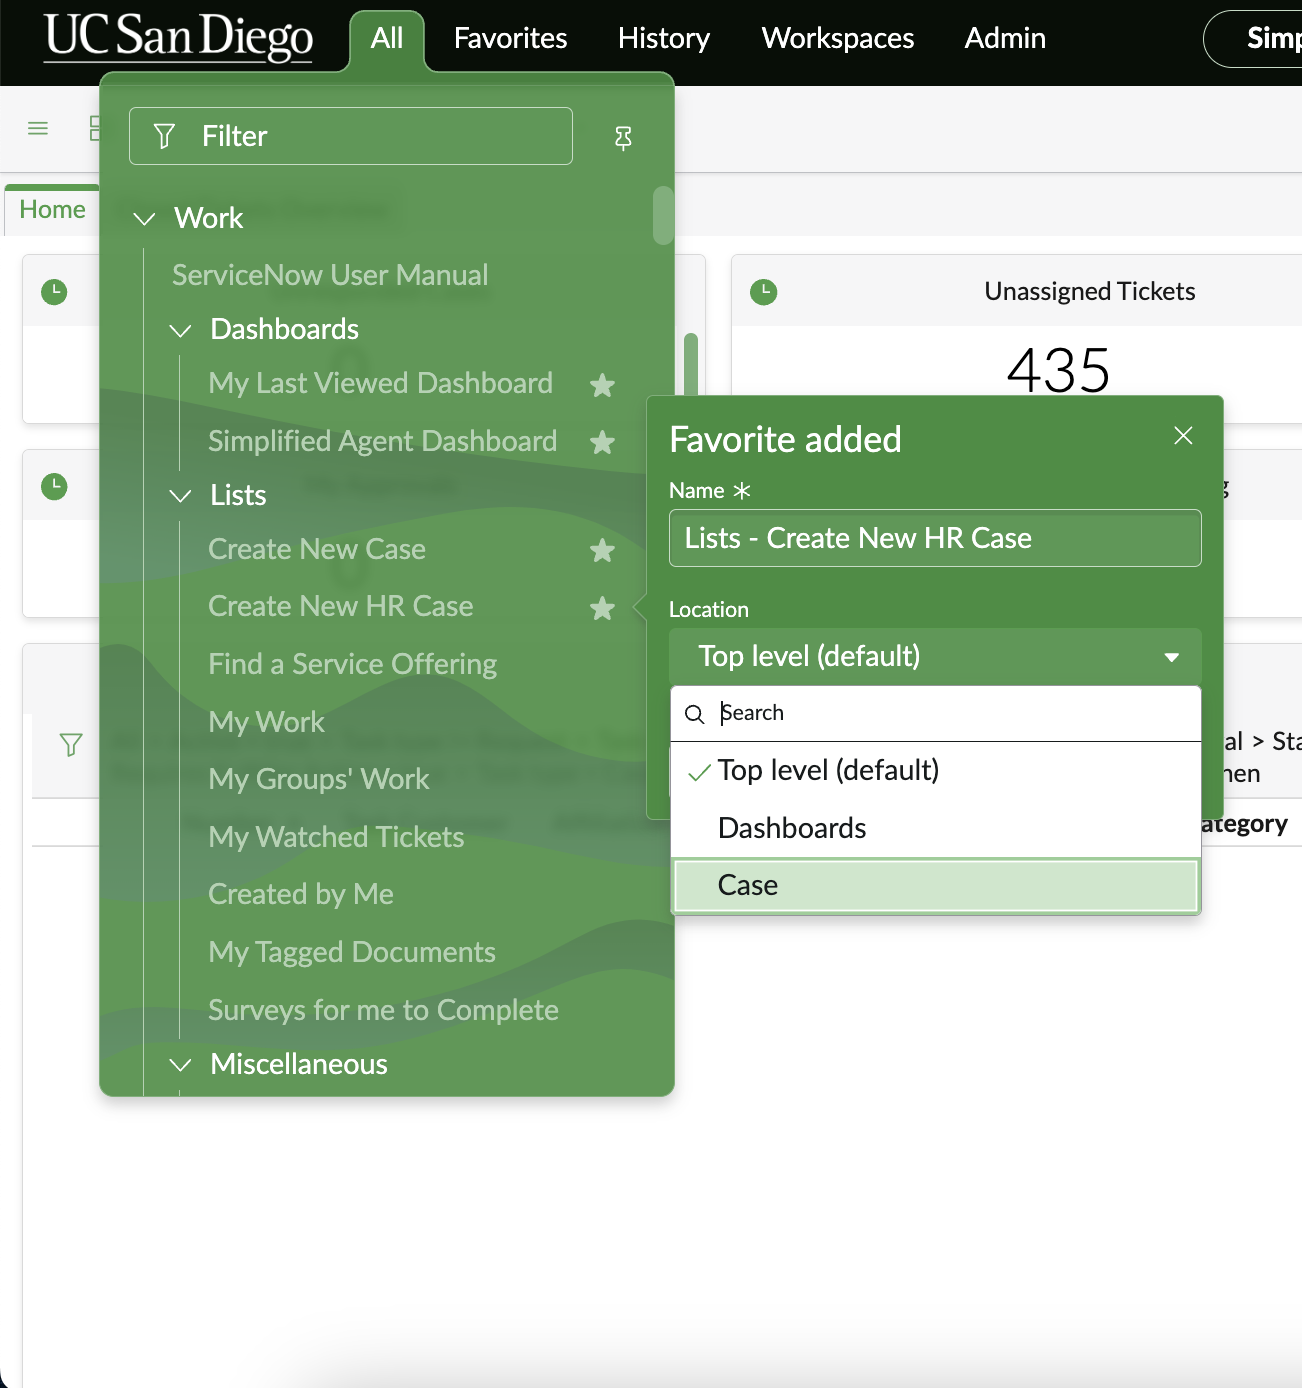Toggle favorite star for My Last Viewed Dashboard
1302x1388 pixels.
pos(602,385)
